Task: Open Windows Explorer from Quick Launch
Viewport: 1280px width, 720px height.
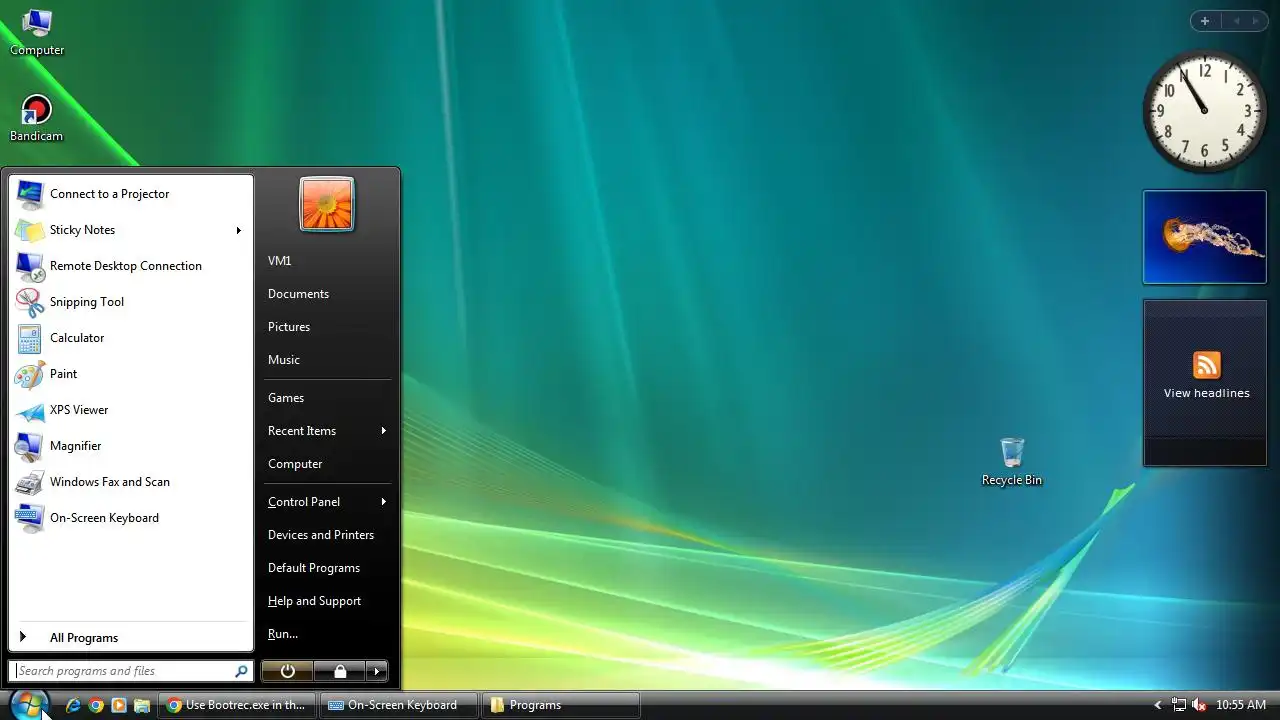Action: point(142,705)
